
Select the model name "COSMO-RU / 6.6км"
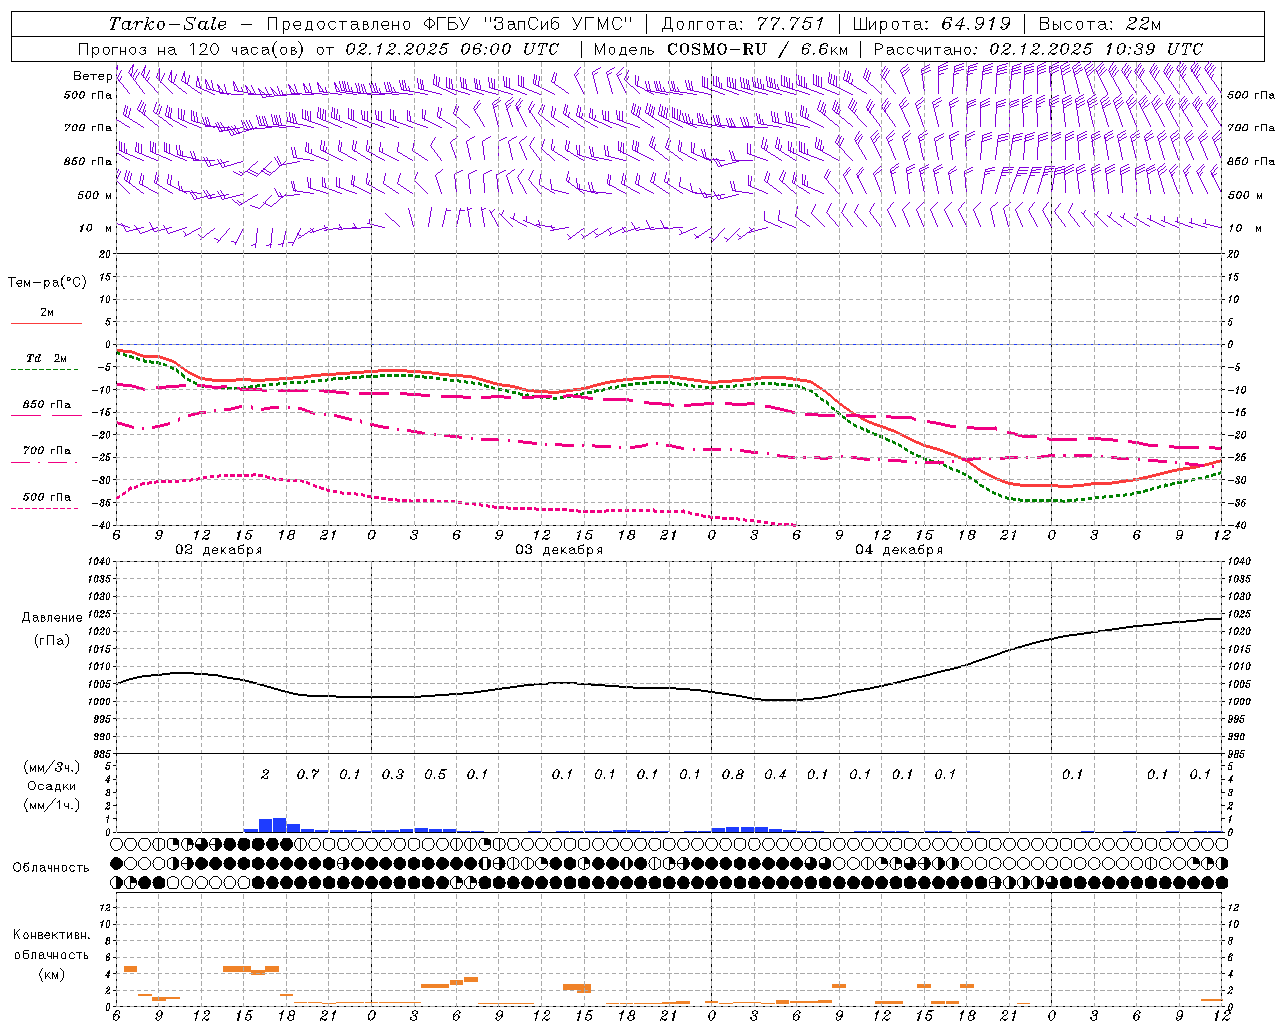[x=758, y=49]
